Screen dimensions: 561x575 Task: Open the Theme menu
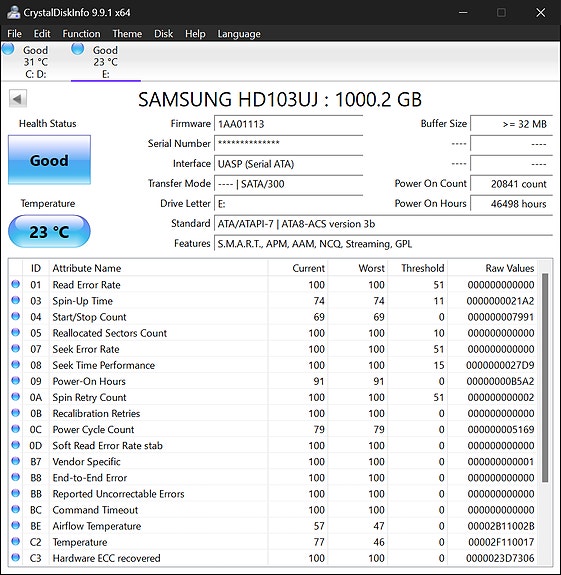[127, 34]
